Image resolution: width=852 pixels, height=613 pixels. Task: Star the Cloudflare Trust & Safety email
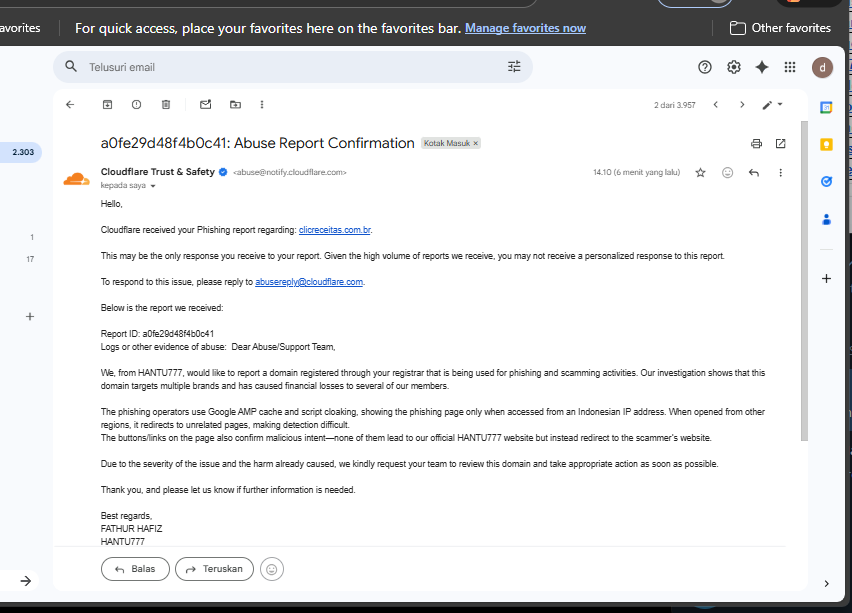click(700, 173)
